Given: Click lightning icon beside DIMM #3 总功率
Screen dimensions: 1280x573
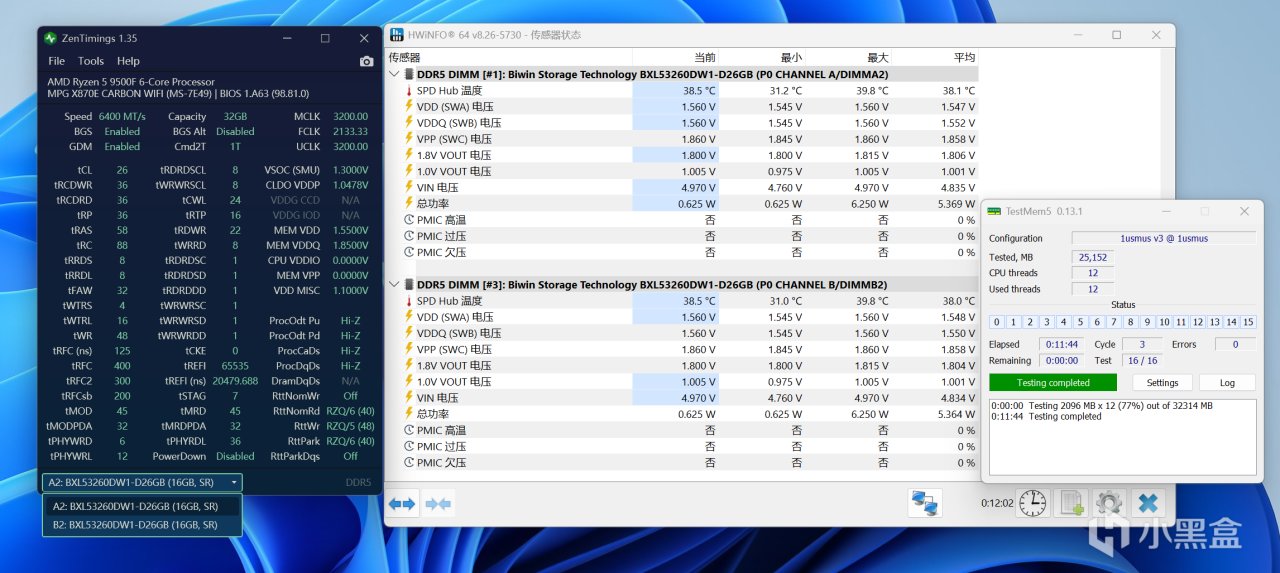Looking at the screenshot, I should (x=408, y=414).
